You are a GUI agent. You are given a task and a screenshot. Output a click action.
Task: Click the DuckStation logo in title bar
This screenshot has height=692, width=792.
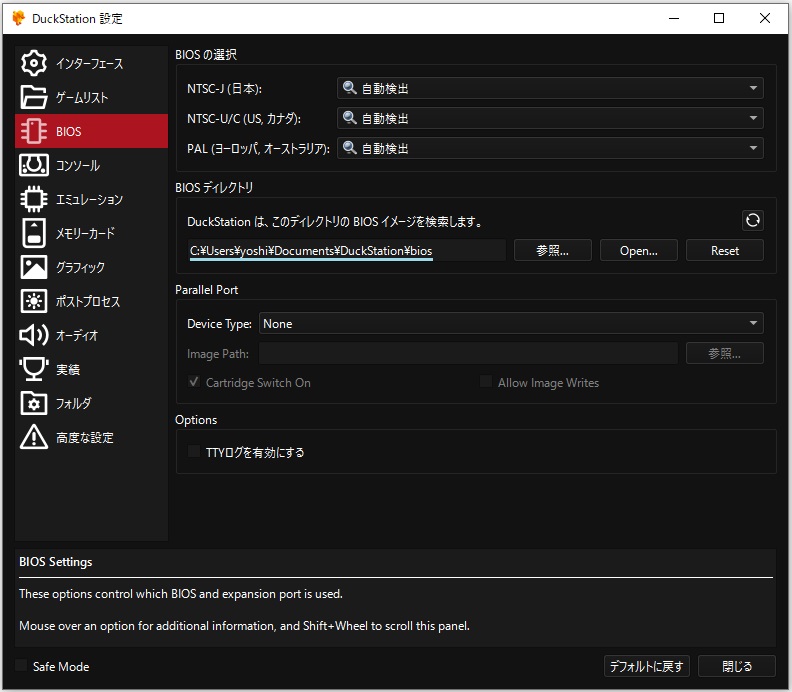point(18,18)
